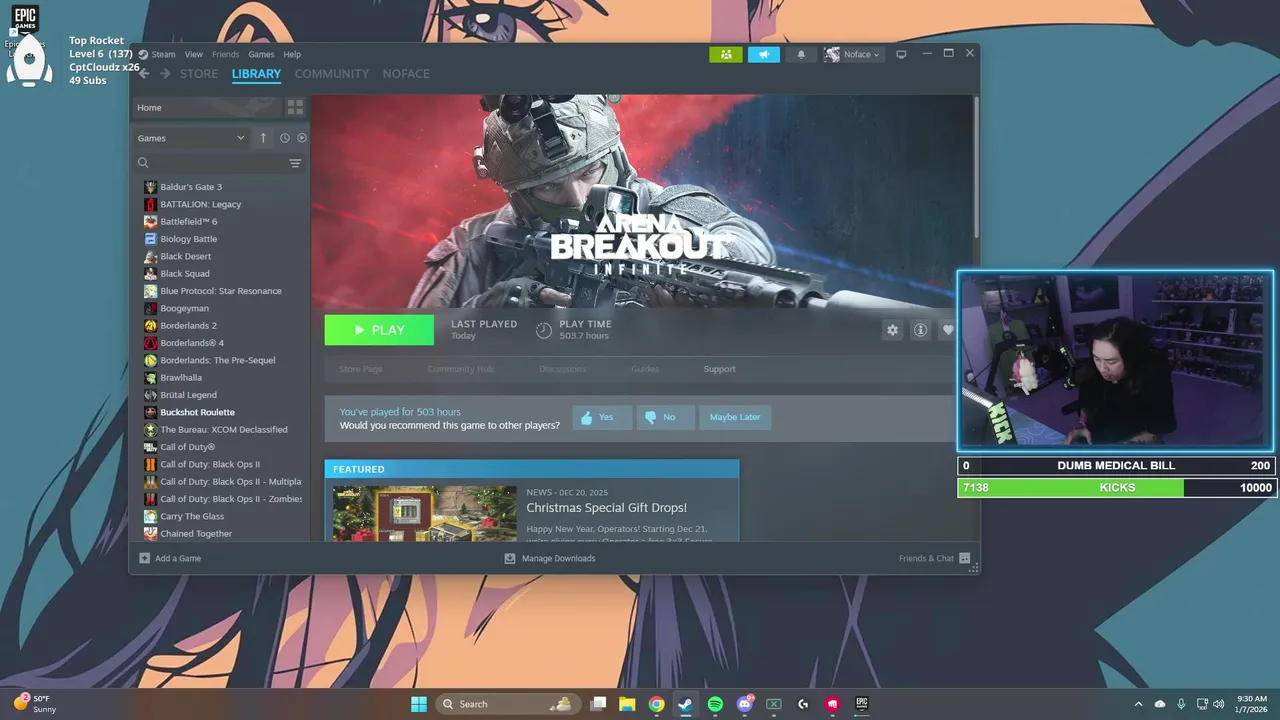Go forward with the navigation arrow

click(x=165, y=74)
